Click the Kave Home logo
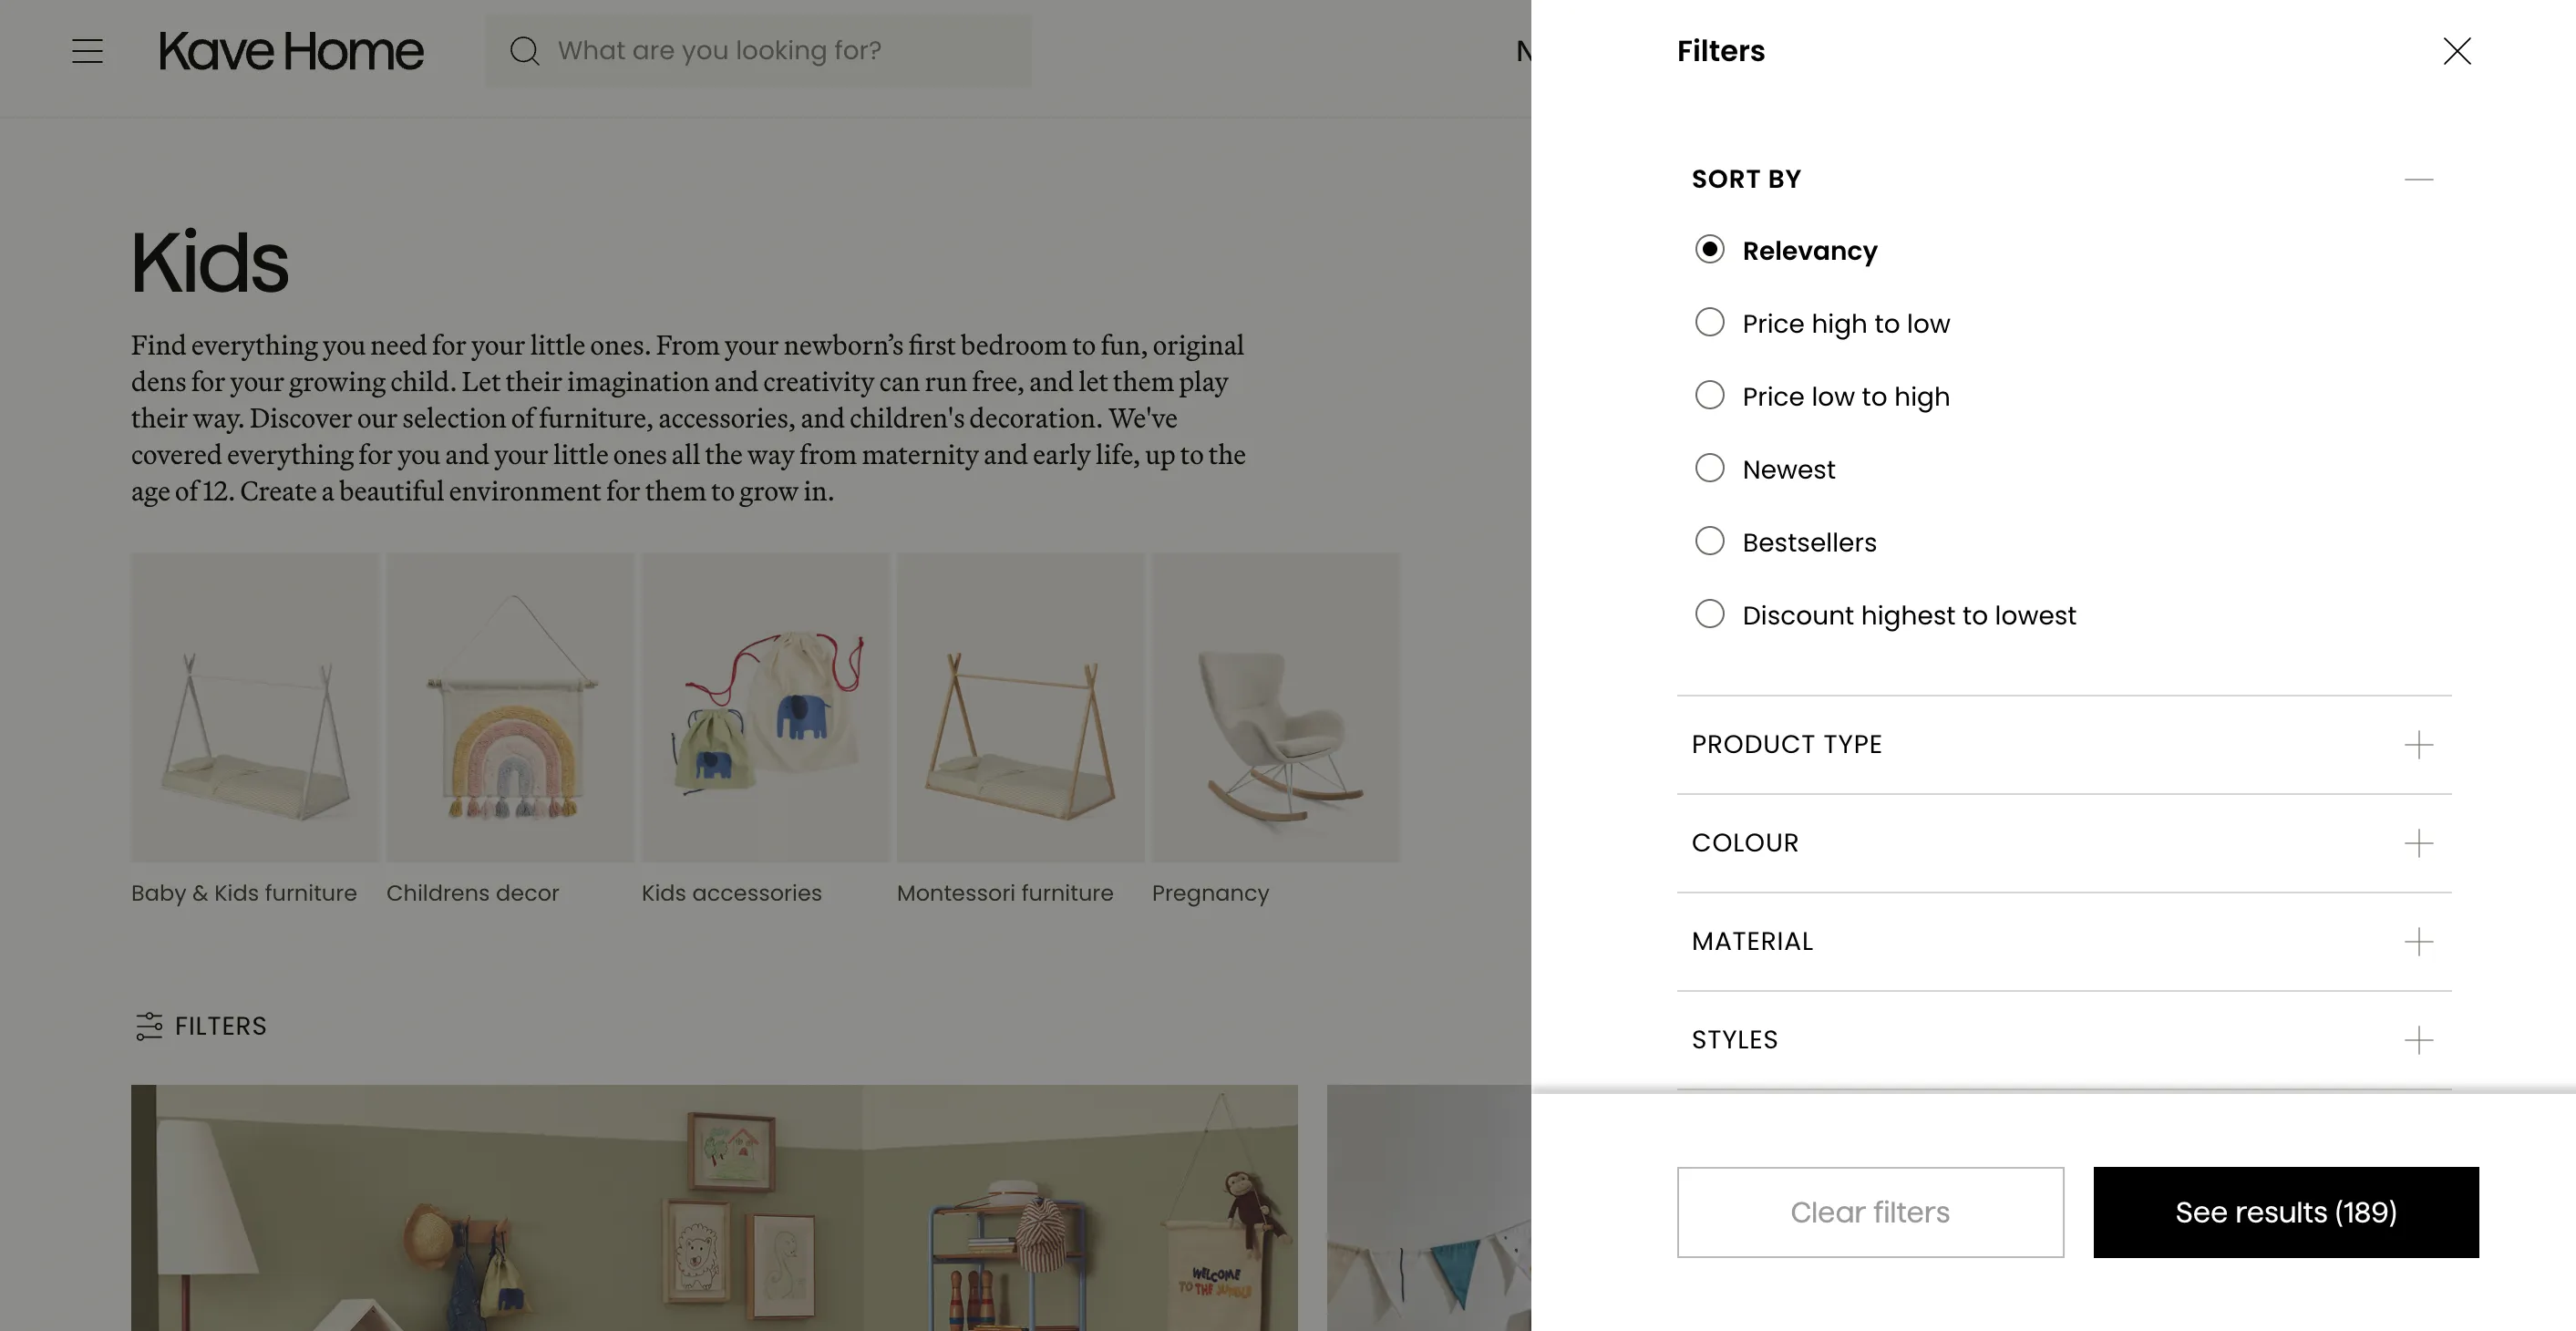The height and width of the screenshot is (1331, 2576). 291,51
